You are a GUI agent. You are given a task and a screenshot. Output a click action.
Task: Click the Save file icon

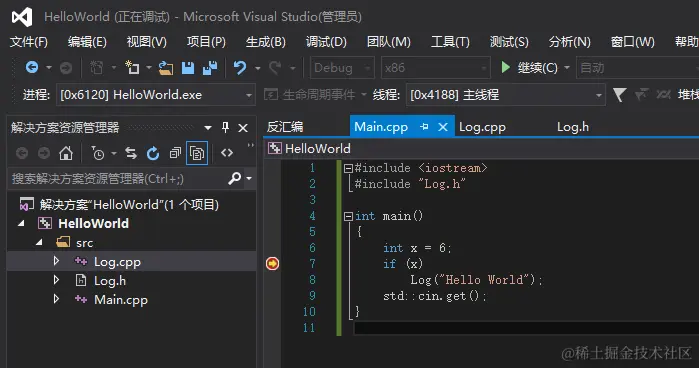pos(188,68)
